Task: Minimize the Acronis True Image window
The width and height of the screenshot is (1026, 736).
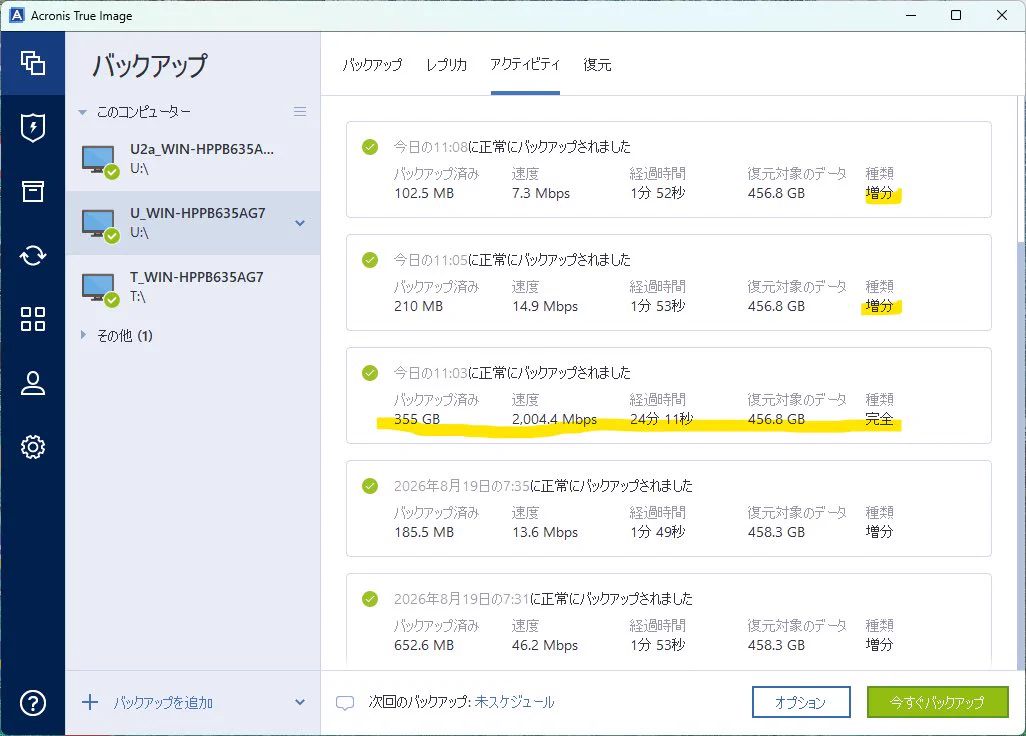Action: (910, 15)
